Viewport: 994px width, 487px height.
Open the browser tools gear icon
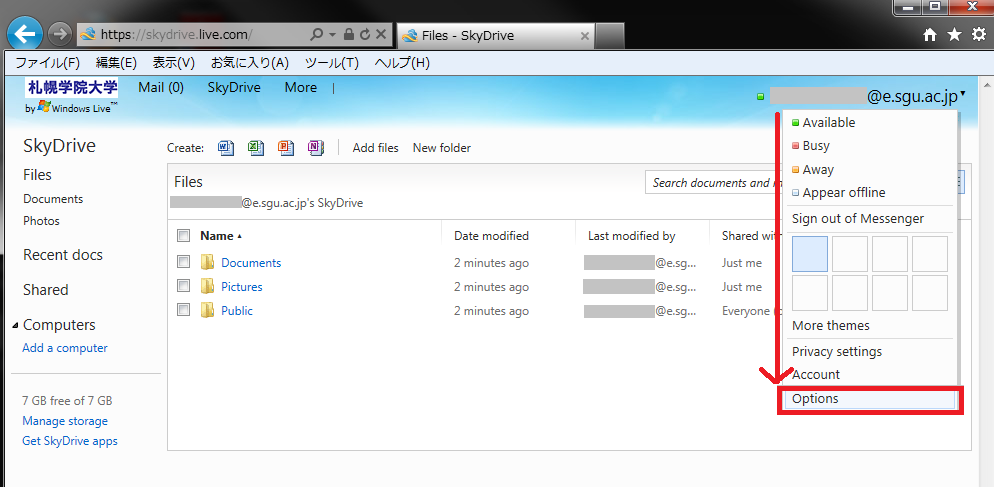pyautogui.click(x=979, y=35)
